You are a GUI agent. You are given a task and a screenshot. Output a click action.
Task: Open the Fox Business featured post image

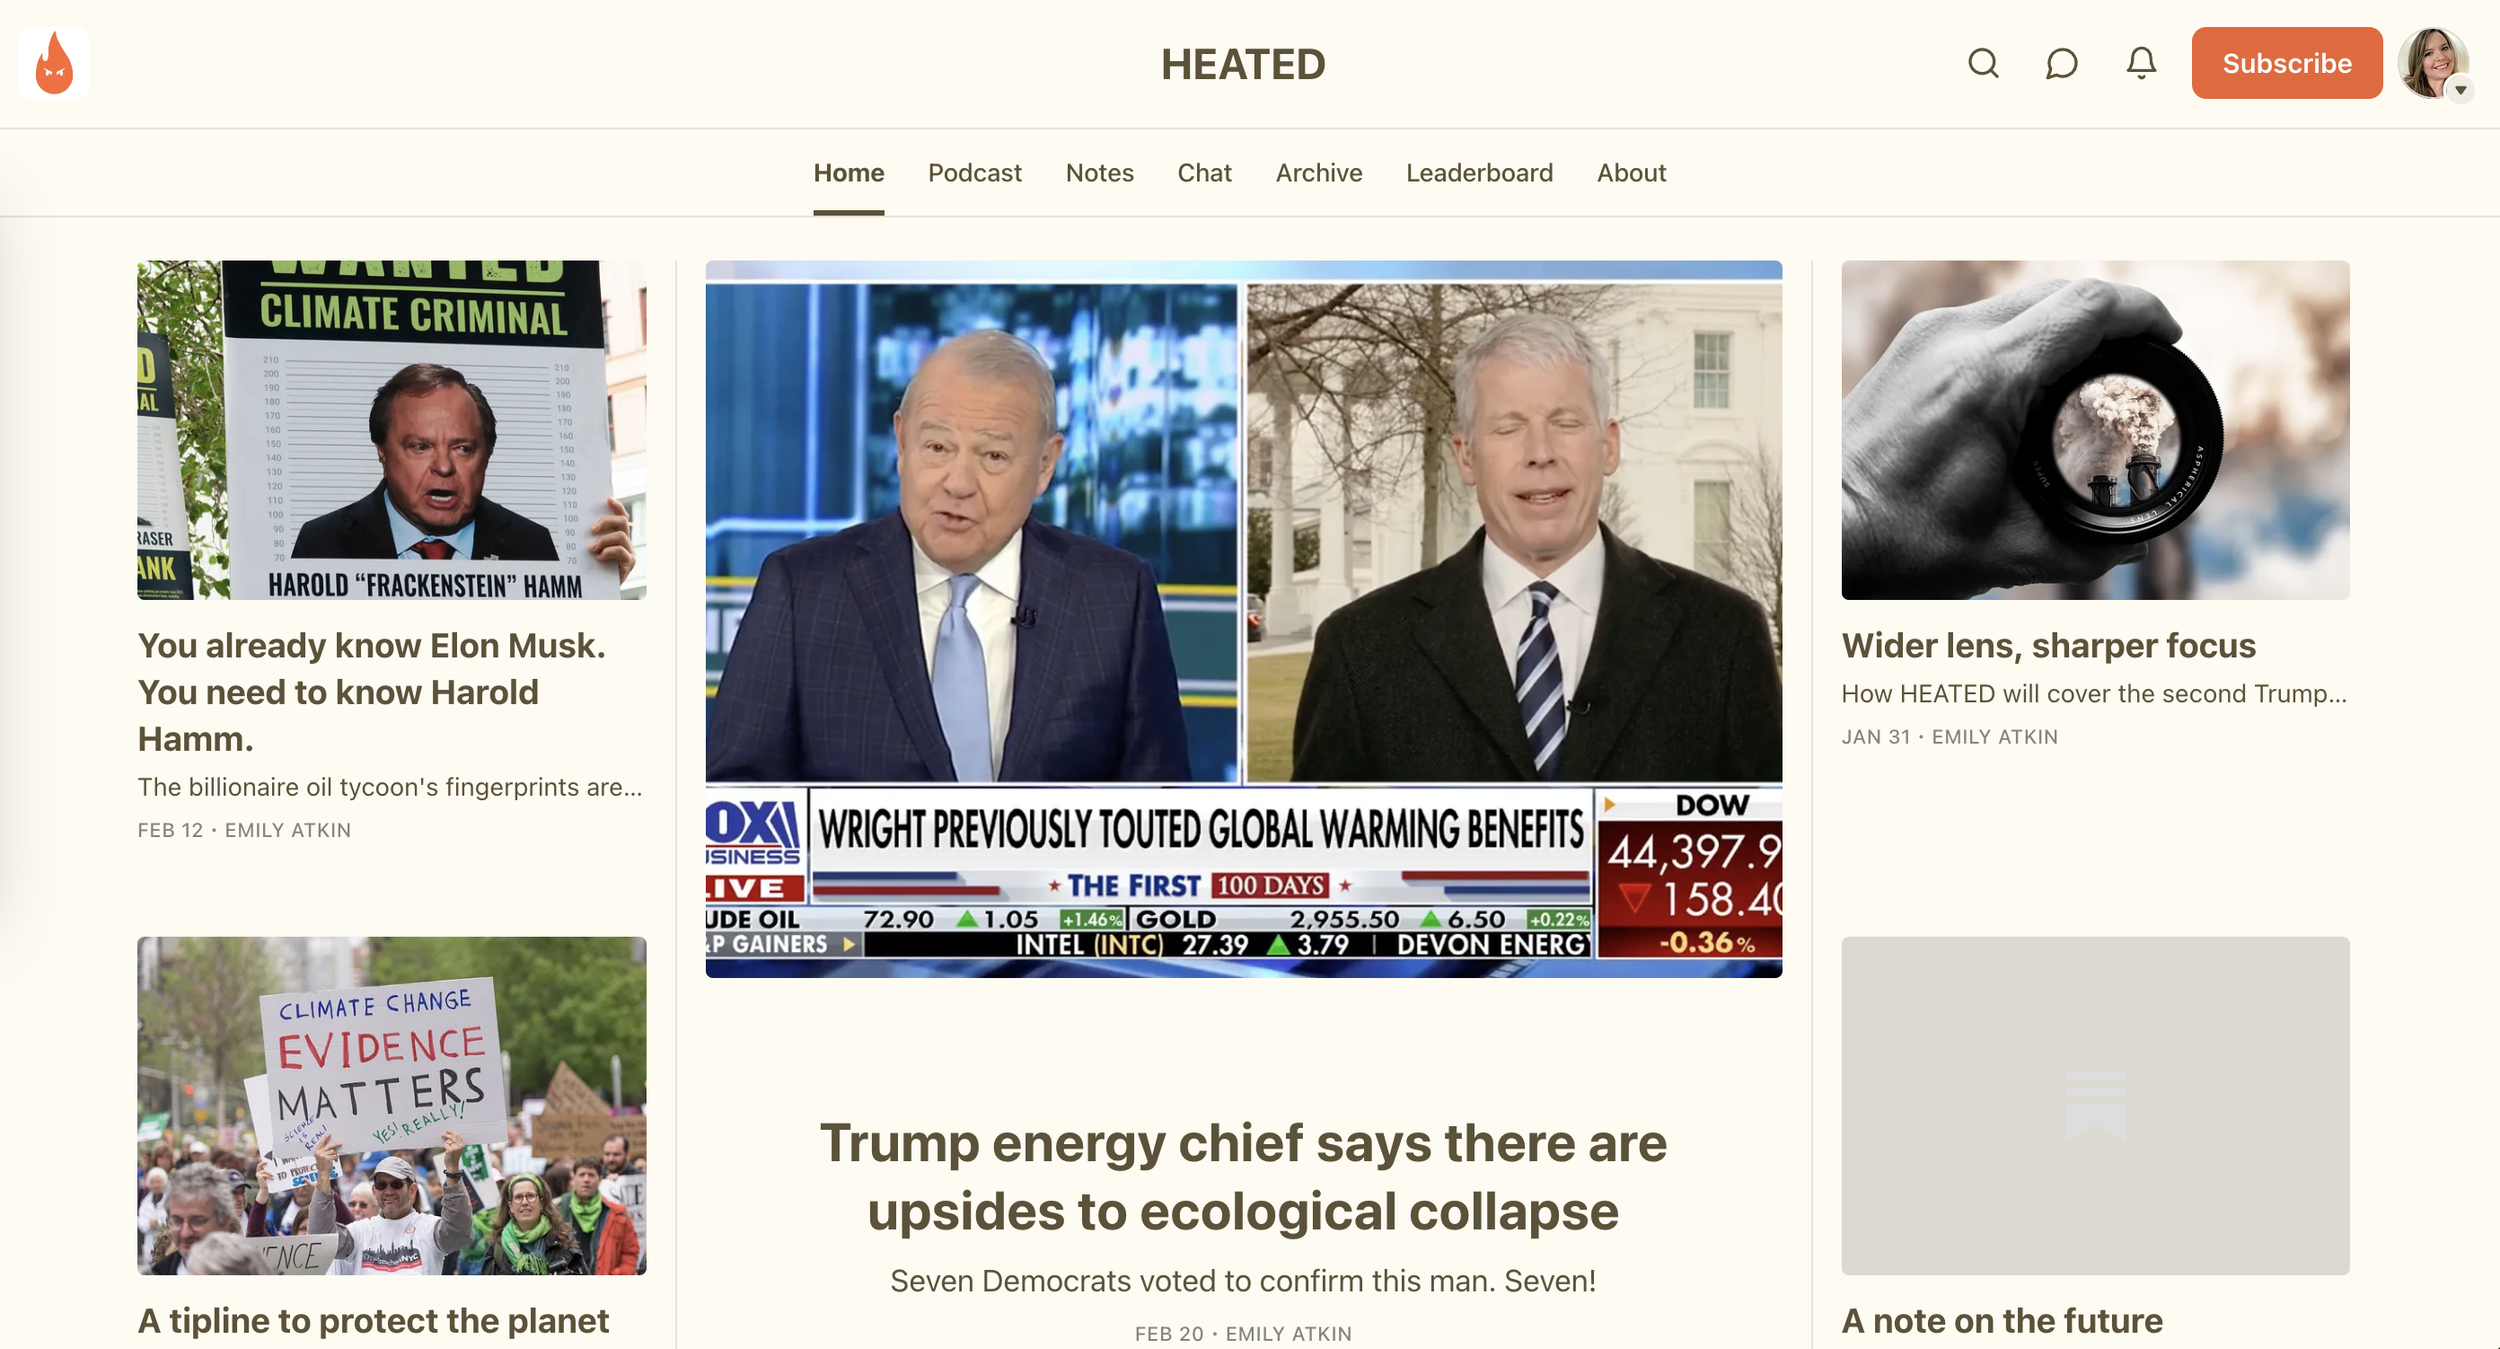[1243, 619]
